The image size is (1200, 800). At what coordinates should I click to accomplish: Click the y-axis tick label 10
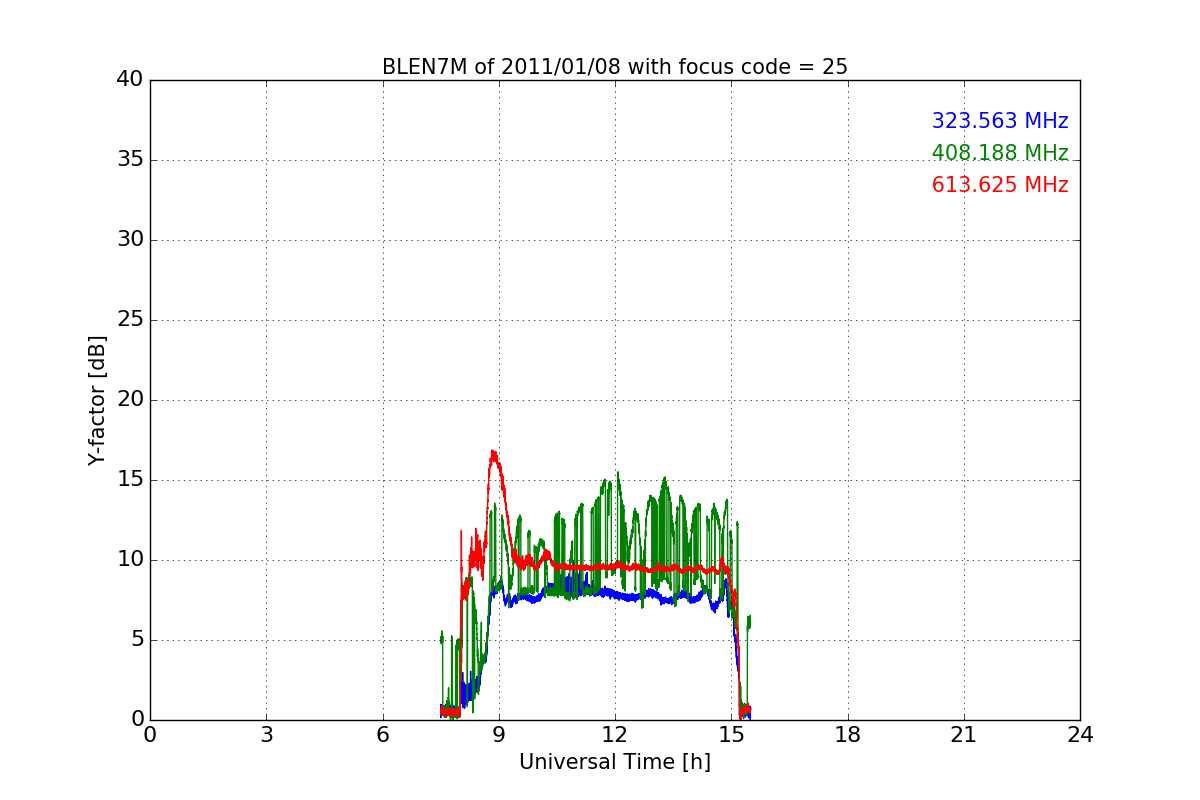[x=130, y=560]
